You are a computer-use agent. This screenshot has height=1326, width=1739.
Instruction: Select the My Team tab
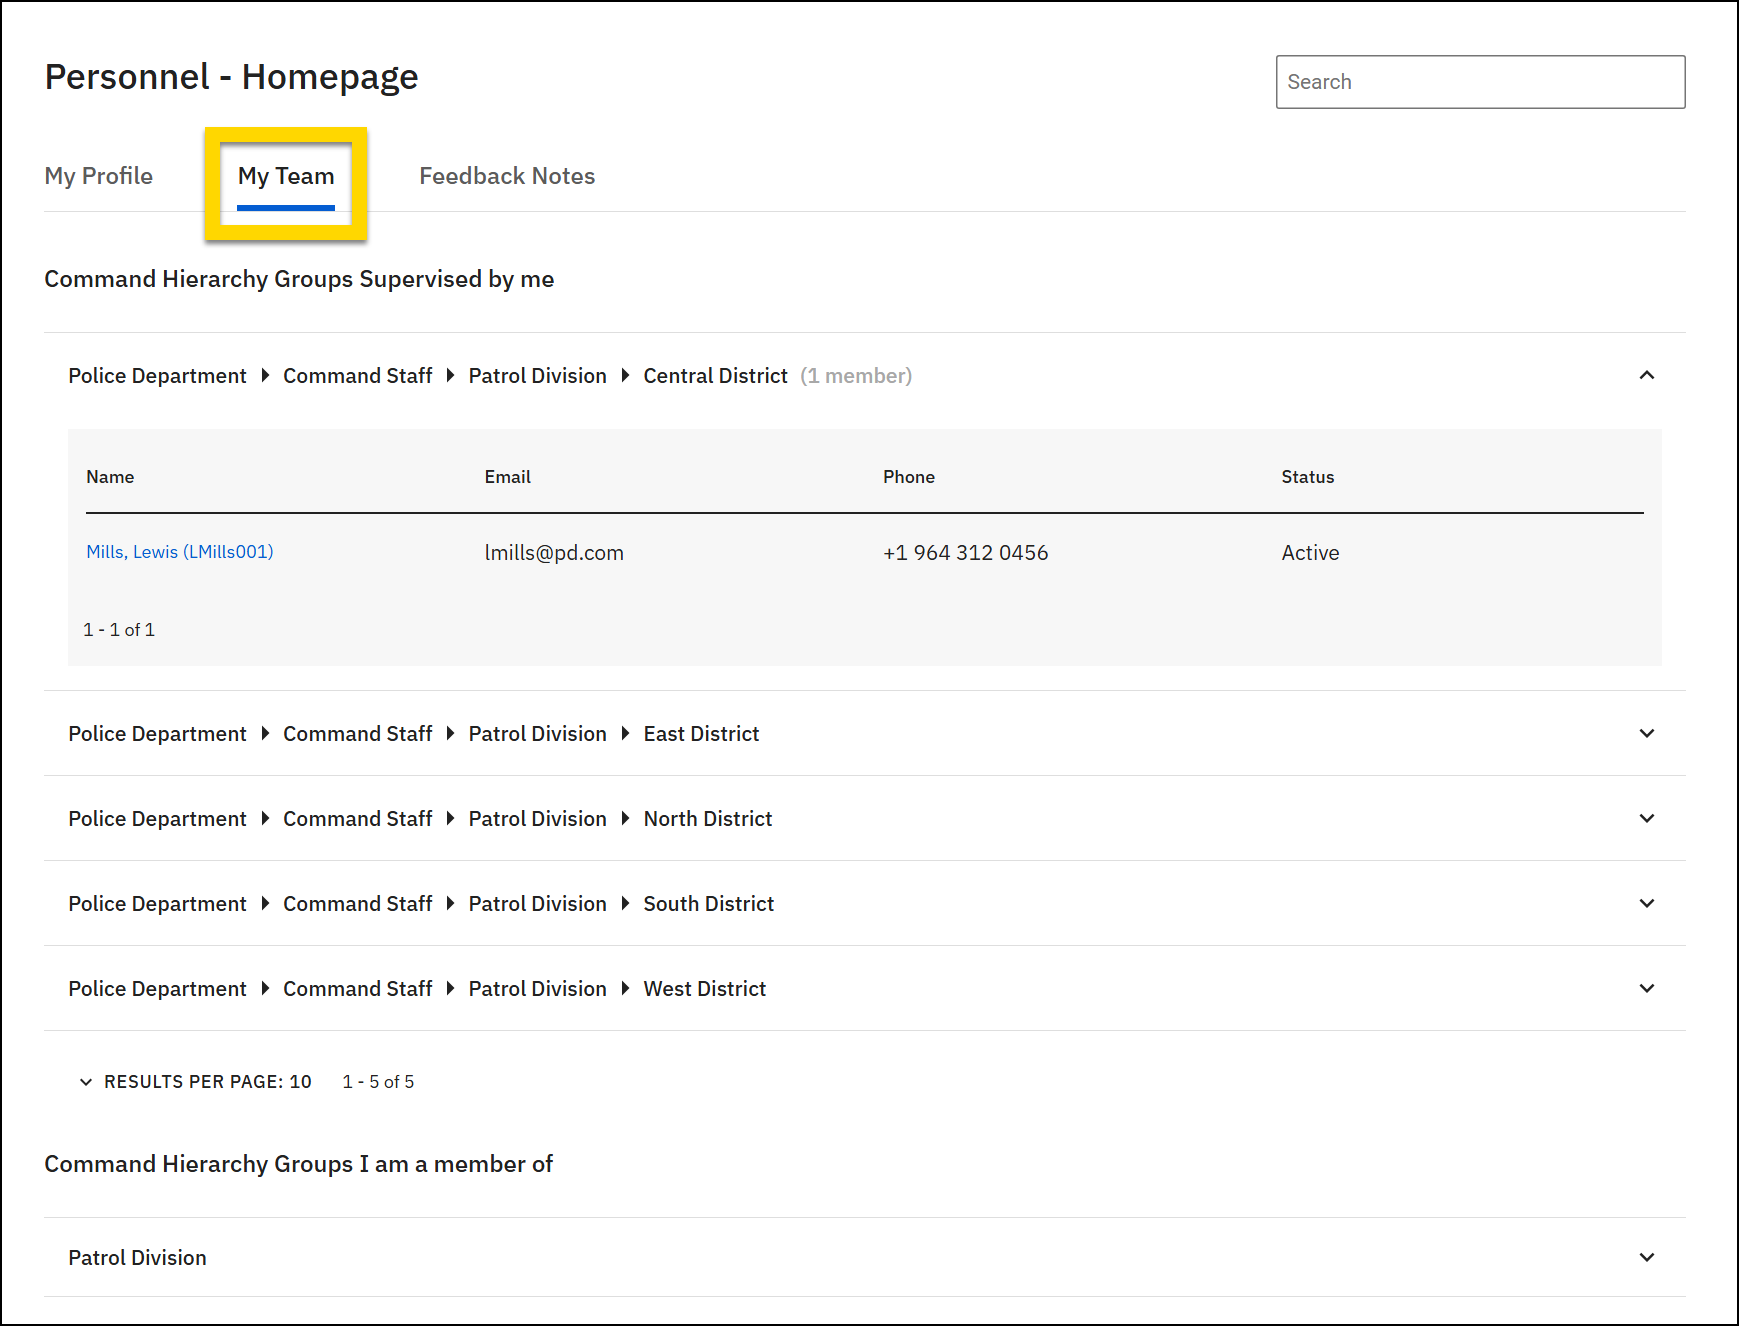pos(286,176)
